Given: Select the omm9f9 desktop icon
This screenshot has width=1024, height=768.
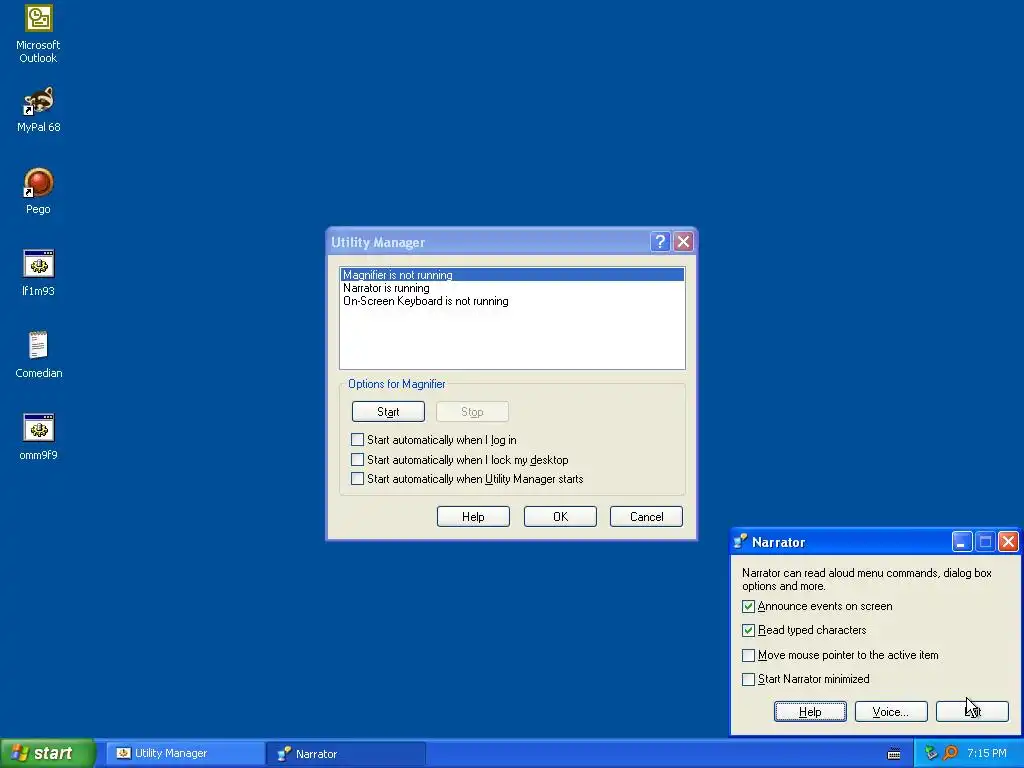Looking at the screenshot, I should (x=39, y=437).
